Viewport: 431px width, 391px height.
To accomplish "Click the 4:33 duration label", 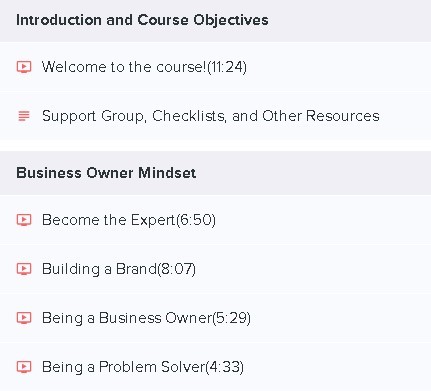I will coord(224,367).
